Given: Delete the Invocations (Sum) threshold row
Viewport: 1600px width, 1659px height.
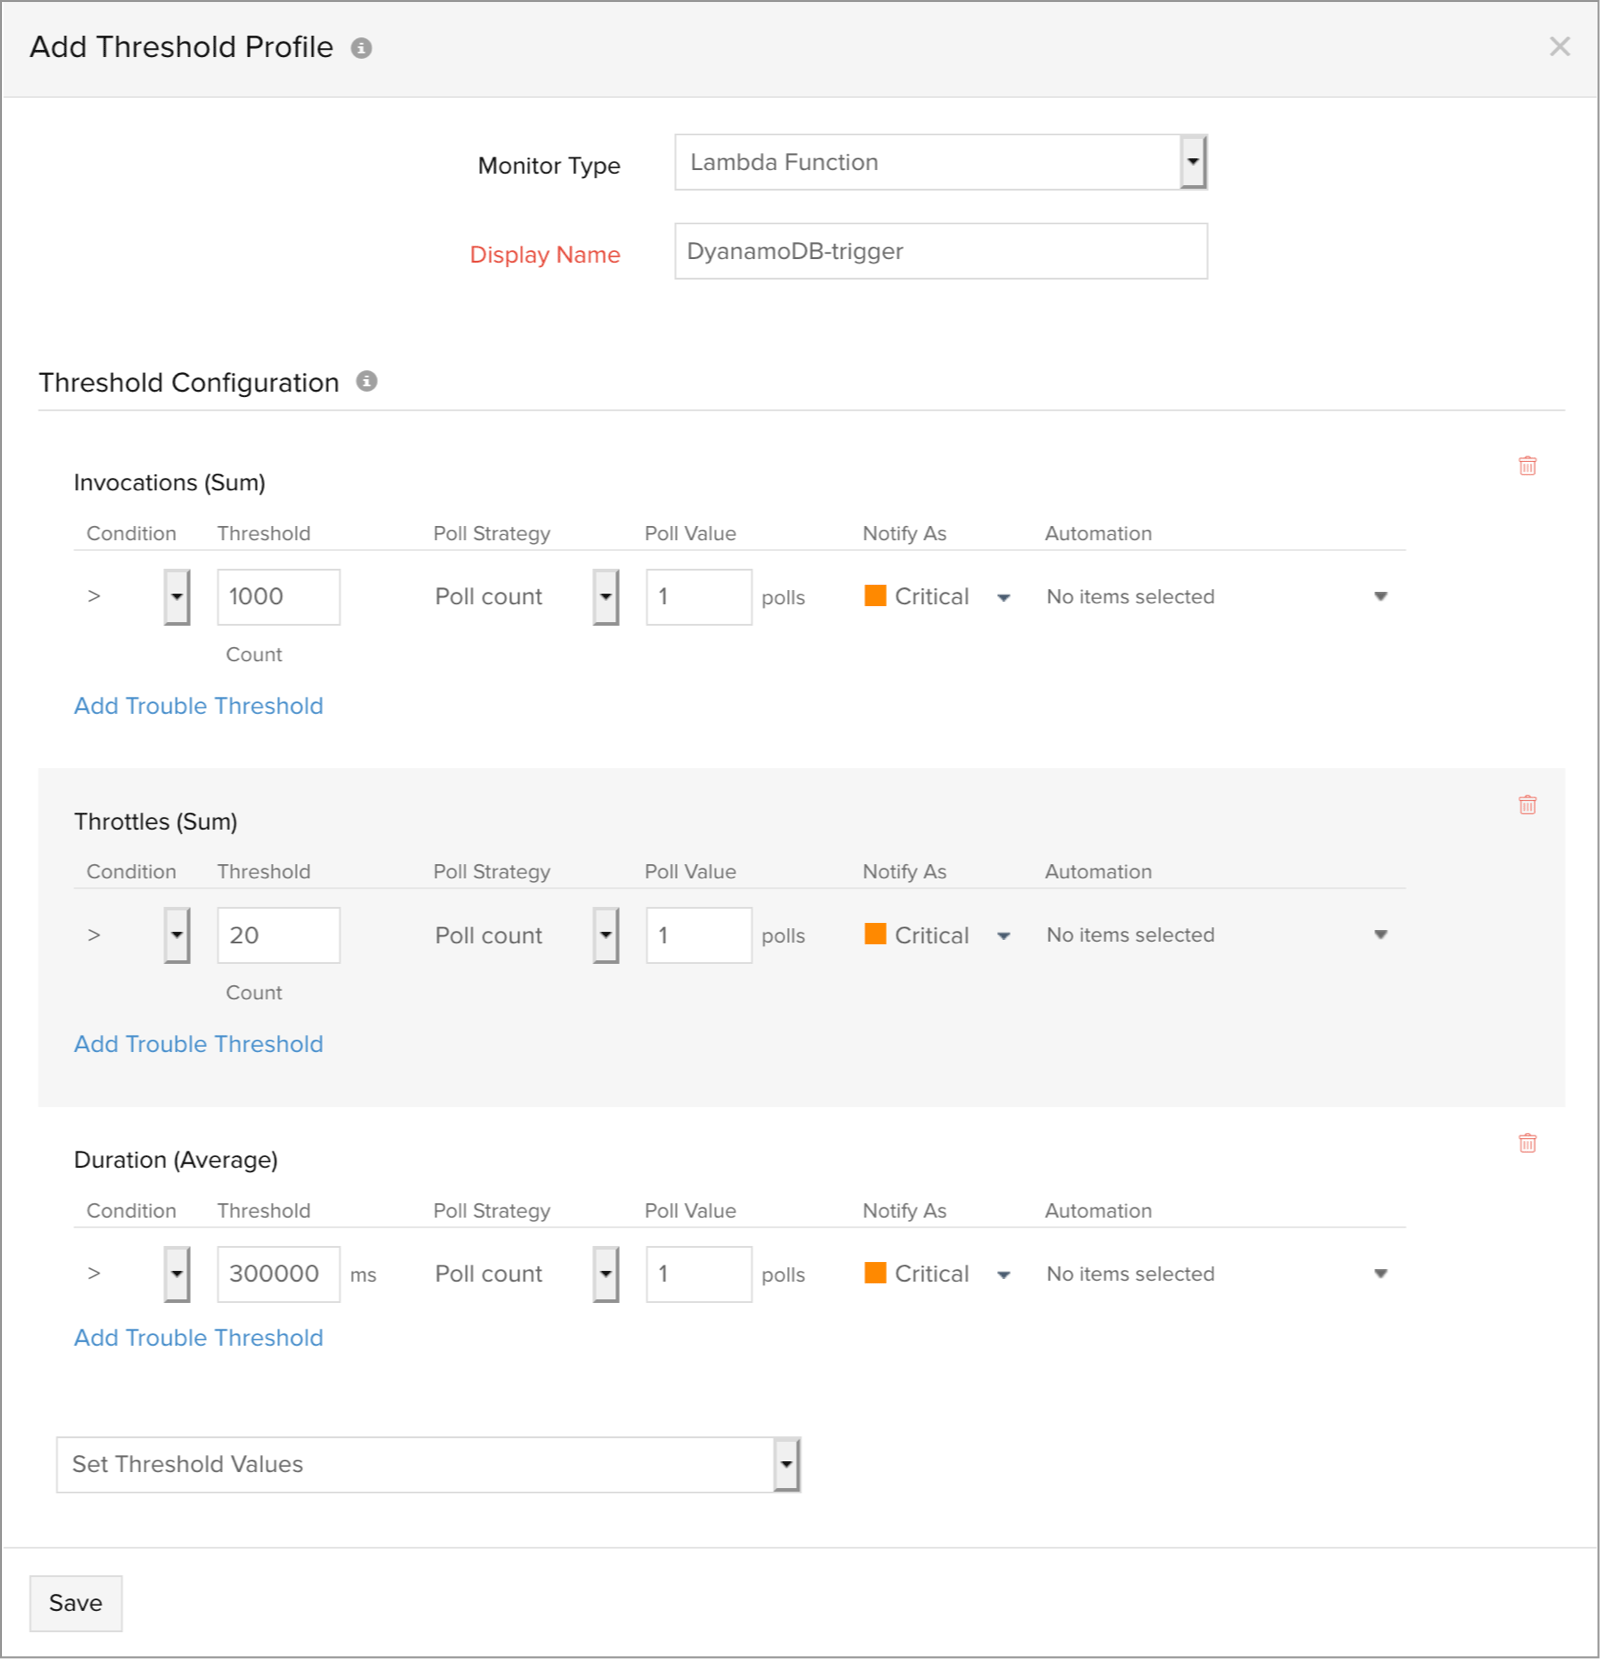Looking at the screenshot, I should tap(1527, 465).
